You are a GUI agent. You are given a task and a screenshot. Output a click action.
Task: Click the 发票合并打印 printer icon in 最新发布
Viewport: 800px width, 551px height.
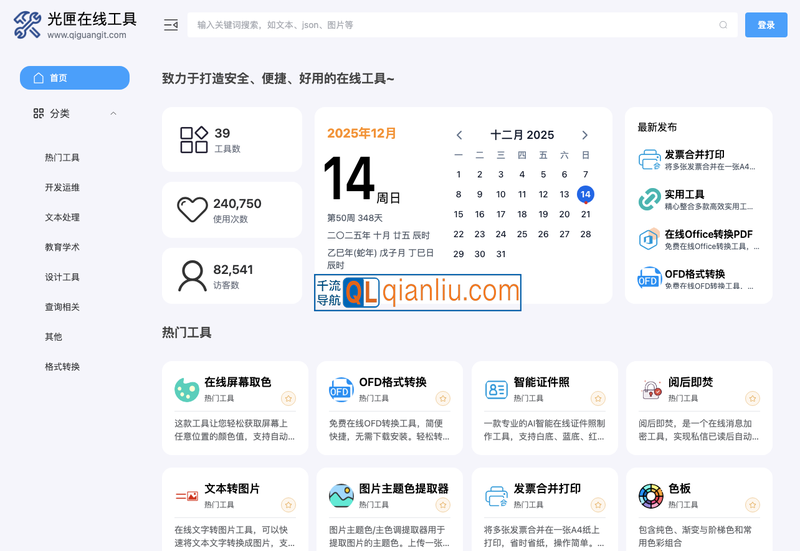[649, 159]
